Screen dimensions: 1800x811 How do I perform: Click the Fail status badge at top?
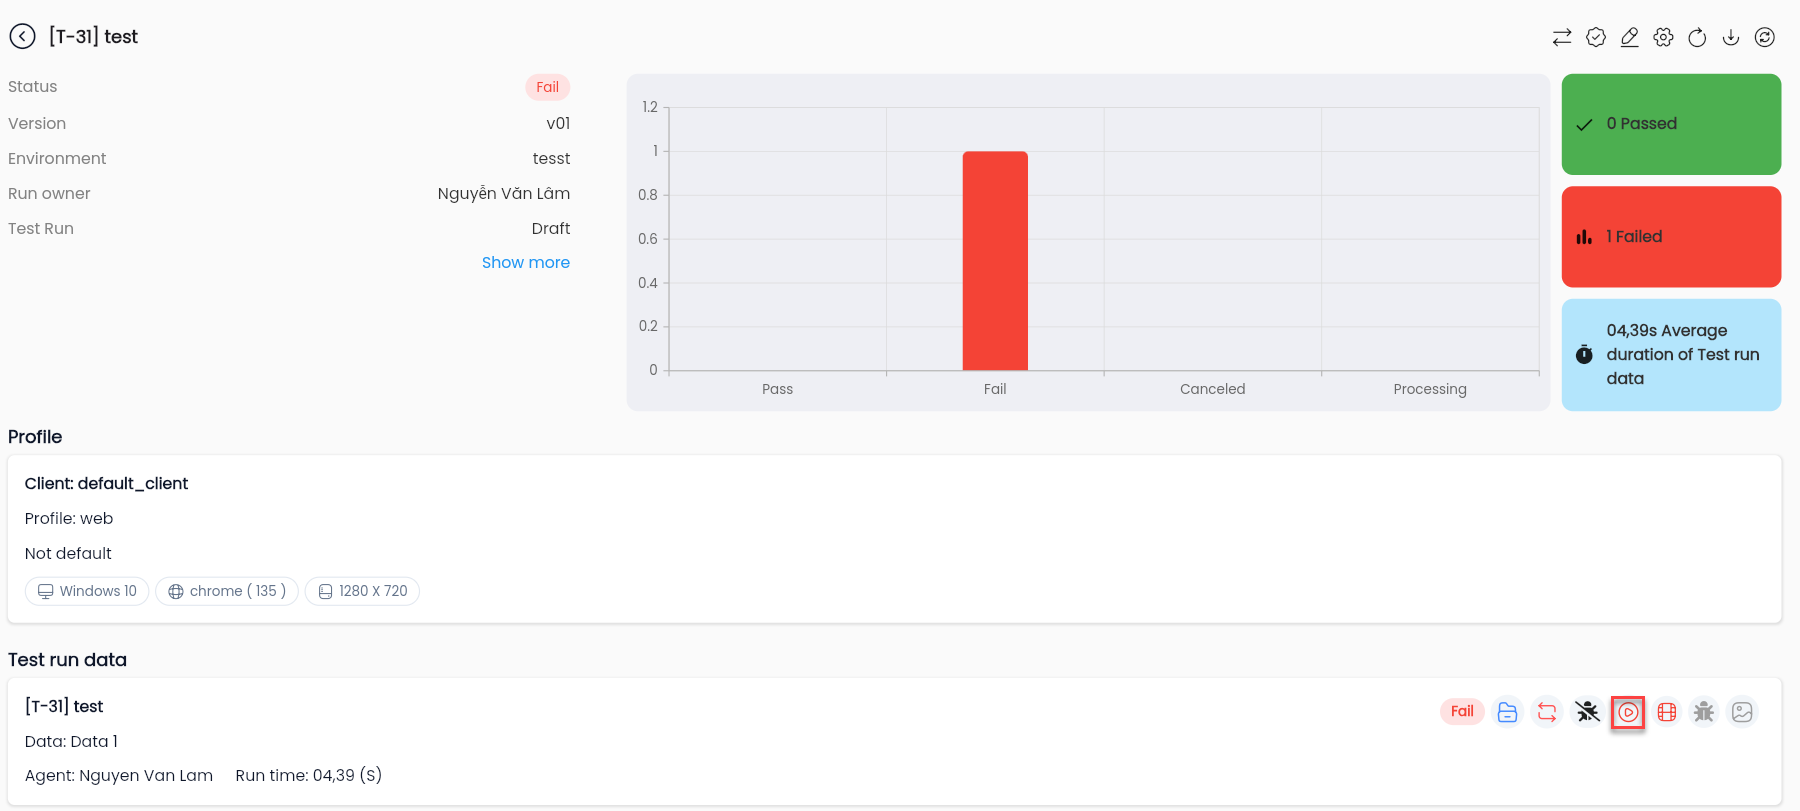point(548,87)
